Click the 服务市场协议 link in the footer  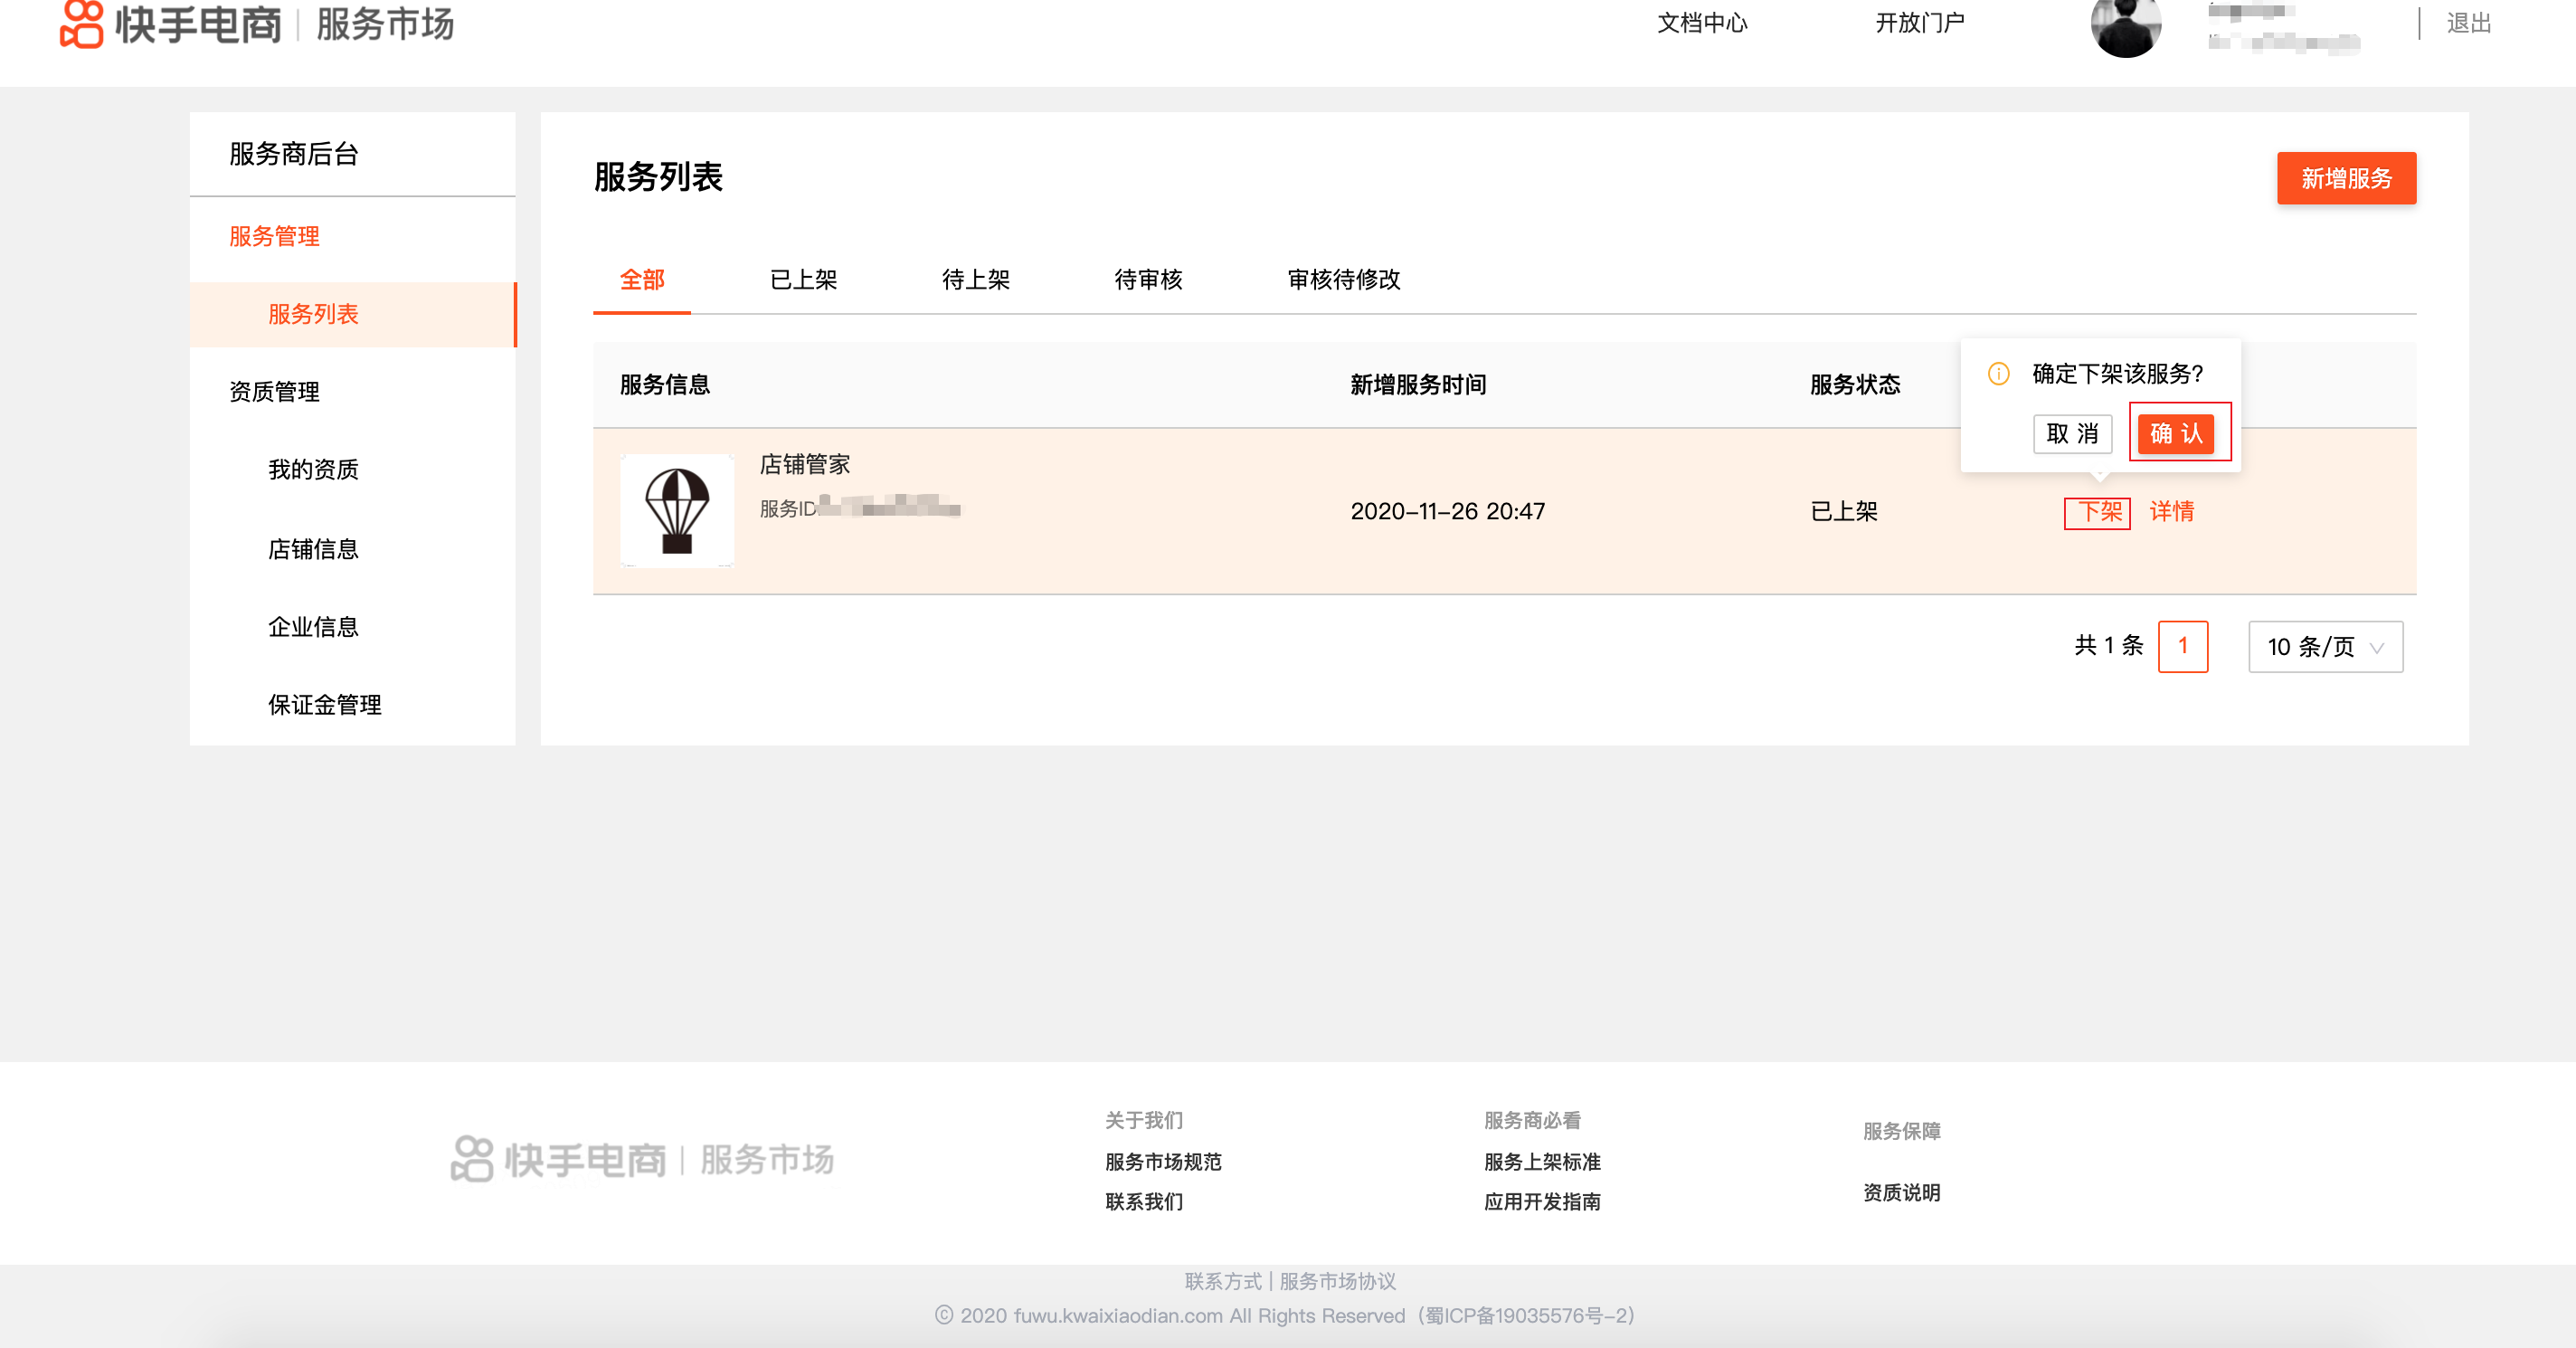click(1337, 1281)
